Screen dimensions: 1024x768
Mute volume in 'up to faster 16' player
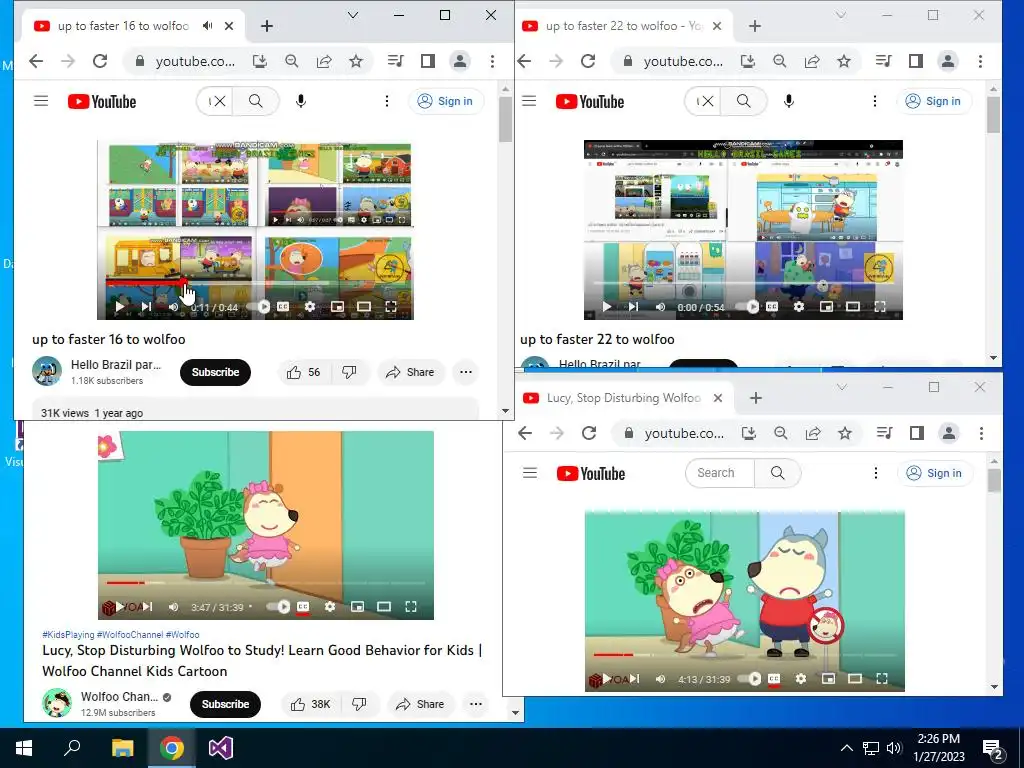[x=173, y=306]
